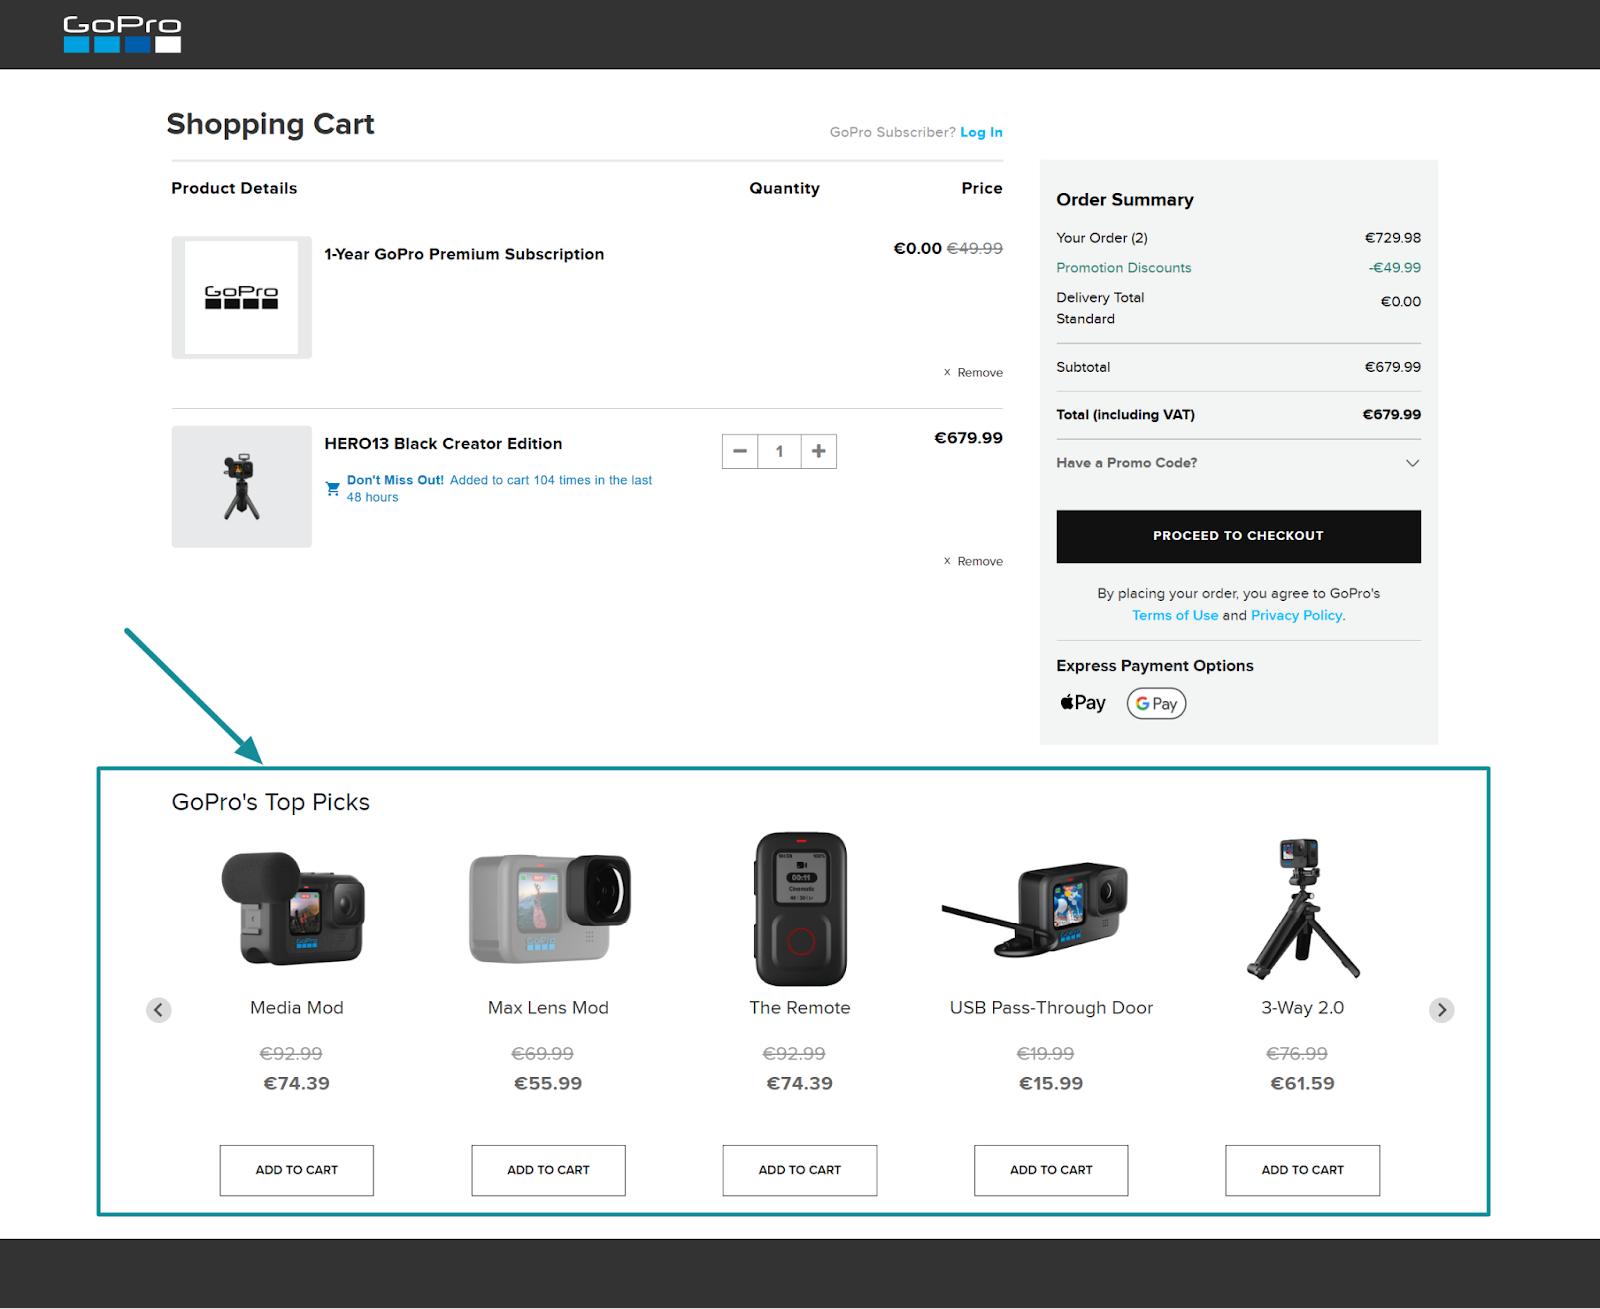Click The Remote product name
Screen dimensions: 1600x1309
(x=800, y=1008)
